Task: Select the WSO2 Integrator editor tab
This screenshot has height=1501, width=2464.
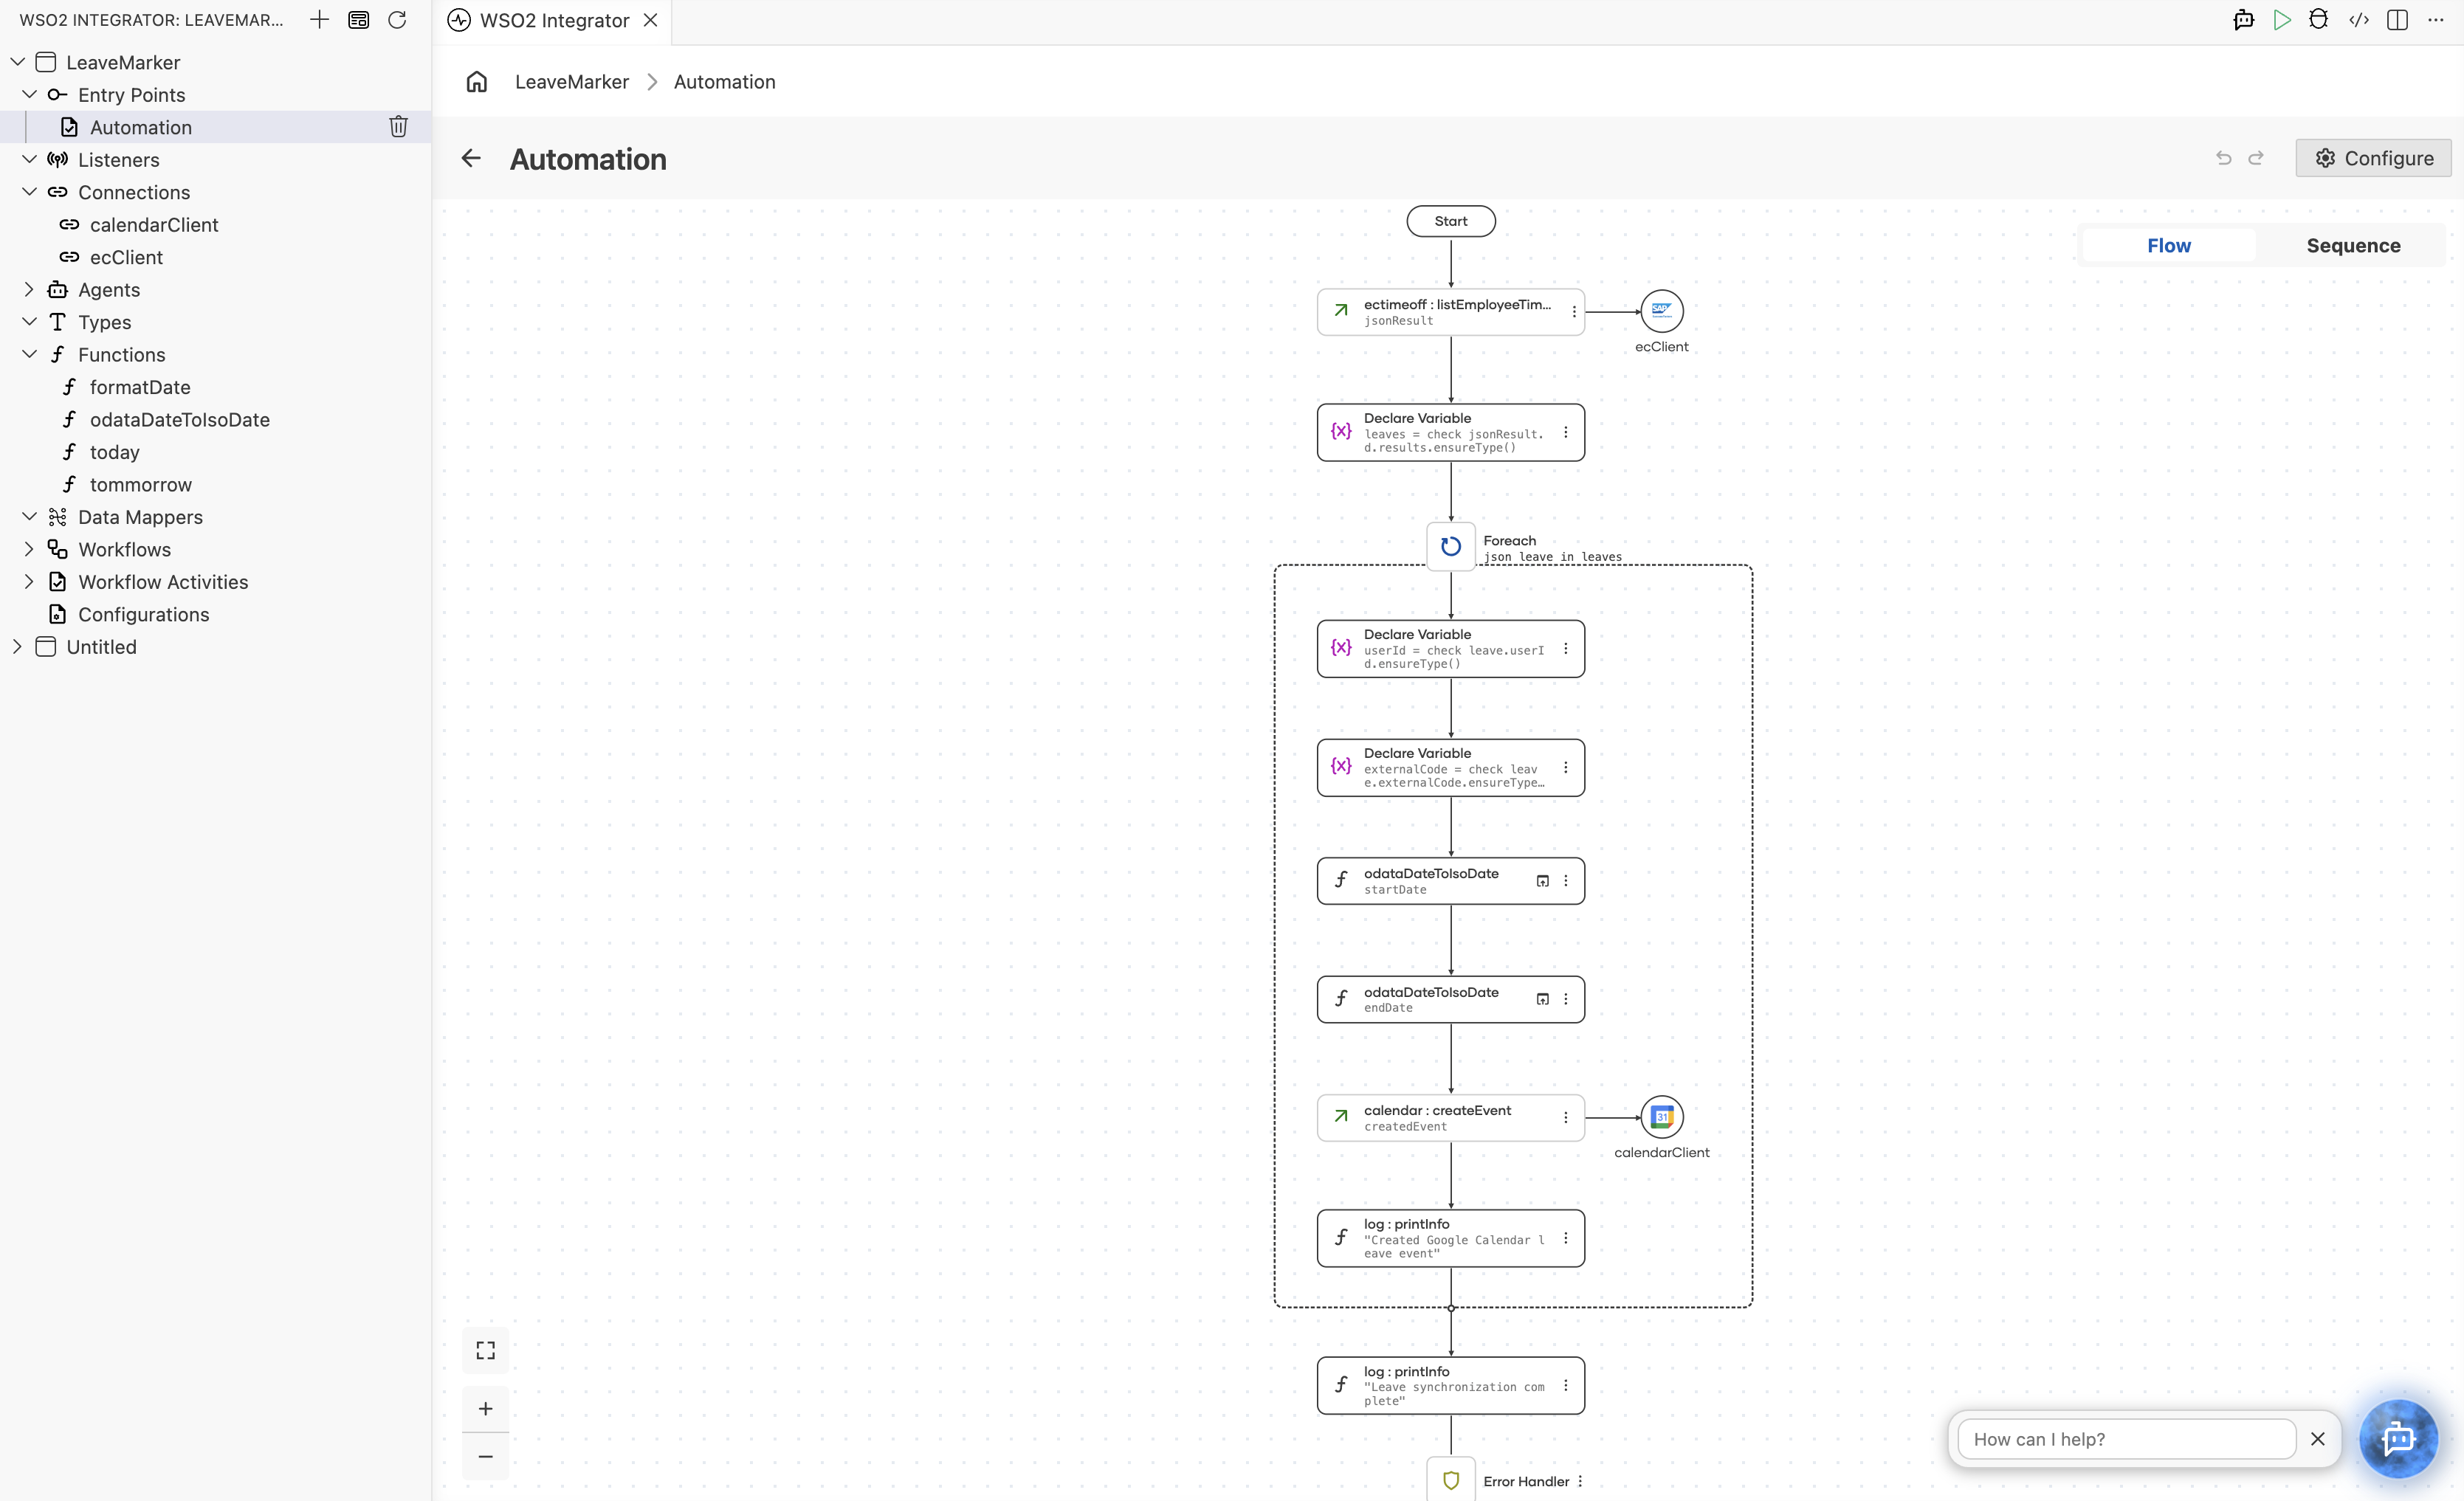Action: 553,20
